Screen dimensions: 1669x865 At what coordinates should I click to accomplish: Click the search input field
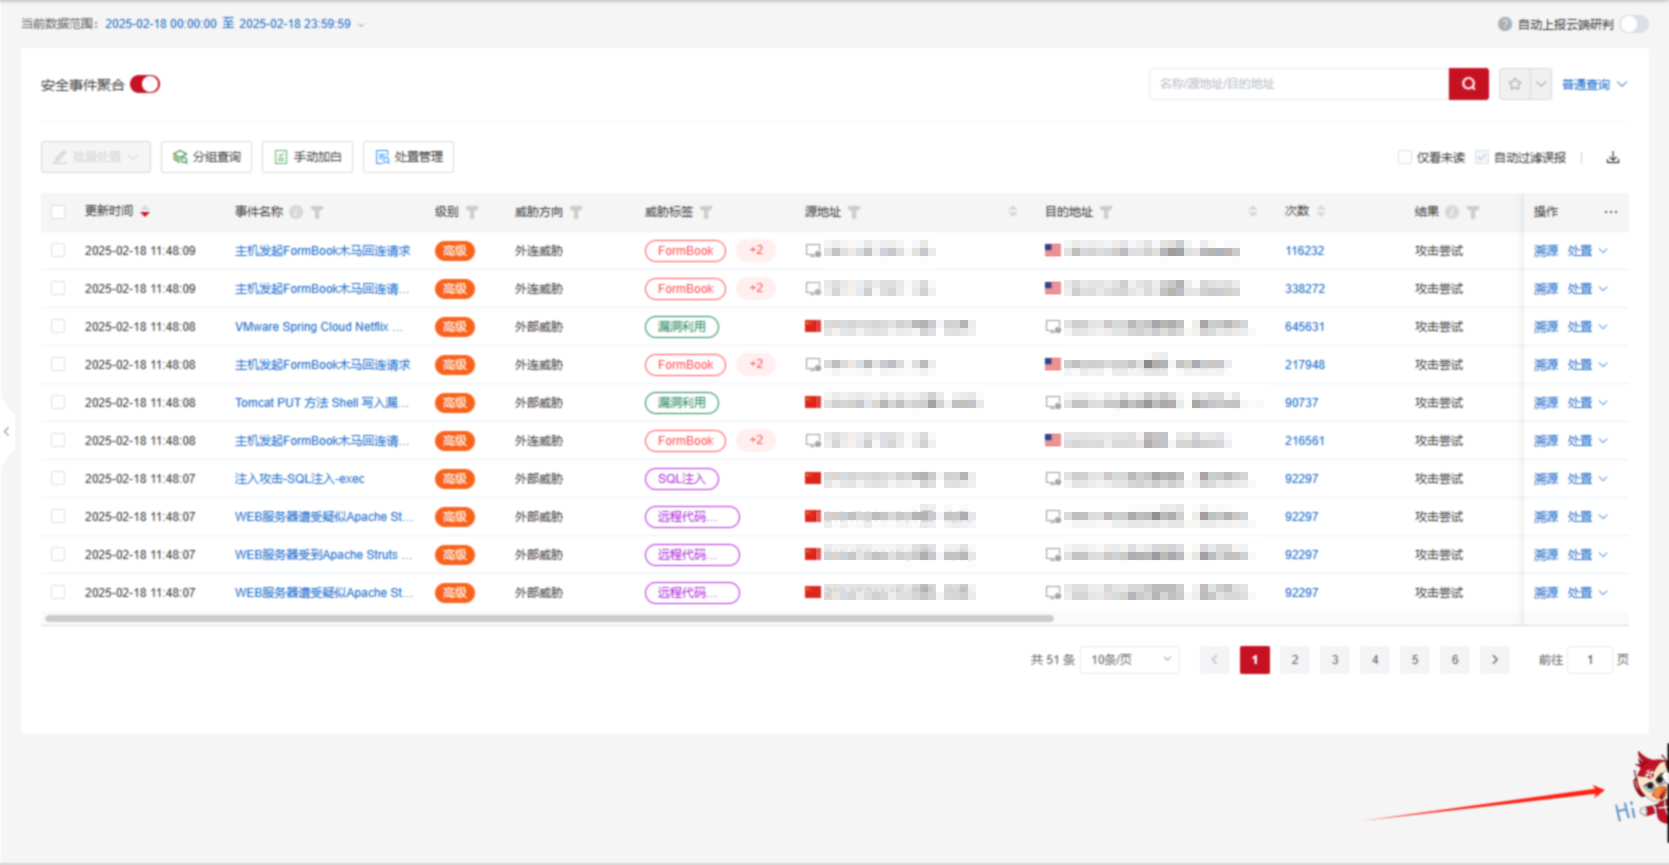pos(1297,84)
